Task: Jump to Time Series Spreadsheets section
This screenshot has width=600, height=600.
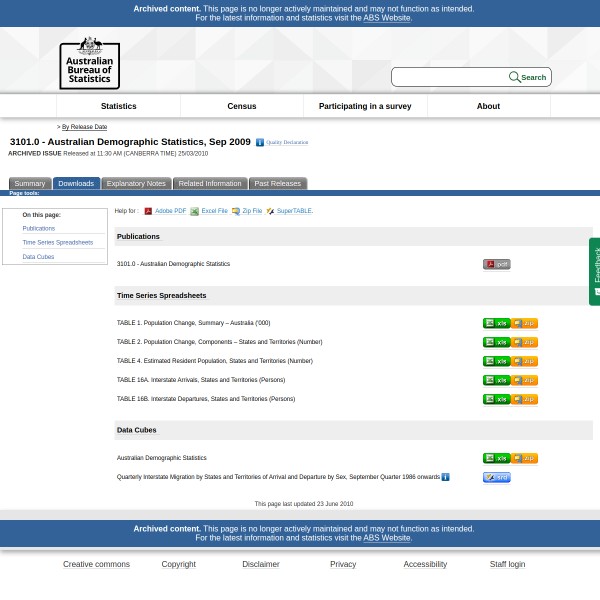Action: pyautogui.click(x=57, y=243)
